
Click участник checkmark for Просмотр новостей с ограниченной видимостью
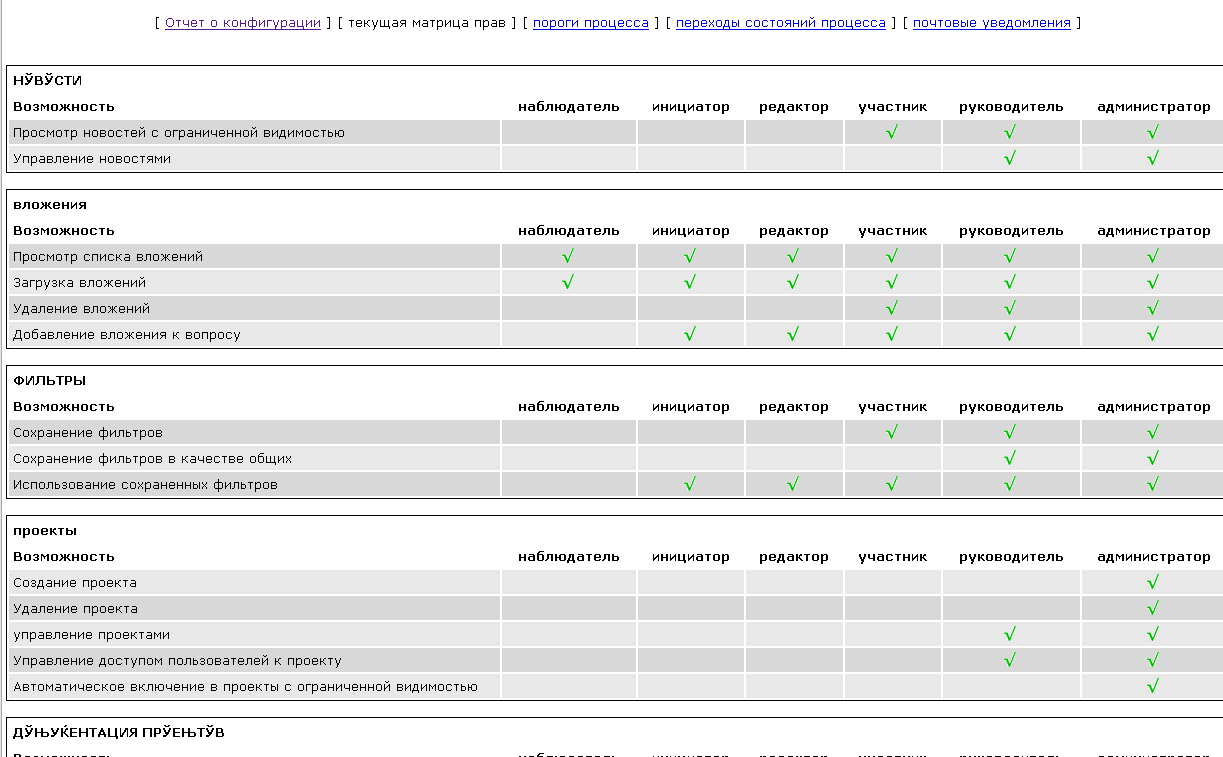[892, 132]
